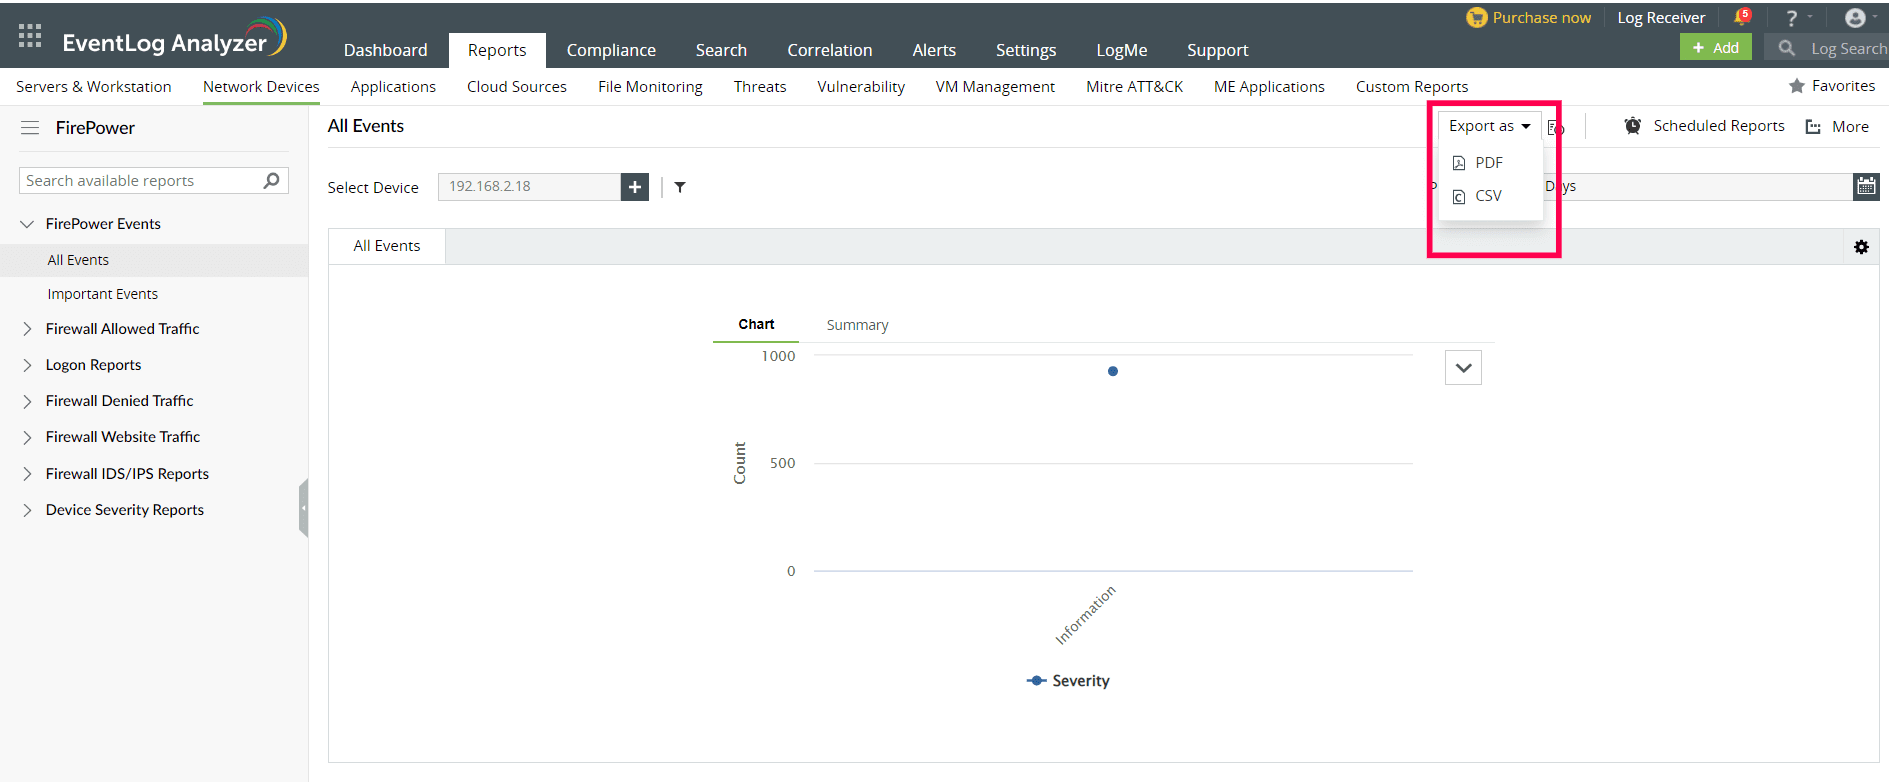The height and width of the screenshot is (782, 1889).
Task: Open the VM Management subtab
Action: click(x=995, y=87)
